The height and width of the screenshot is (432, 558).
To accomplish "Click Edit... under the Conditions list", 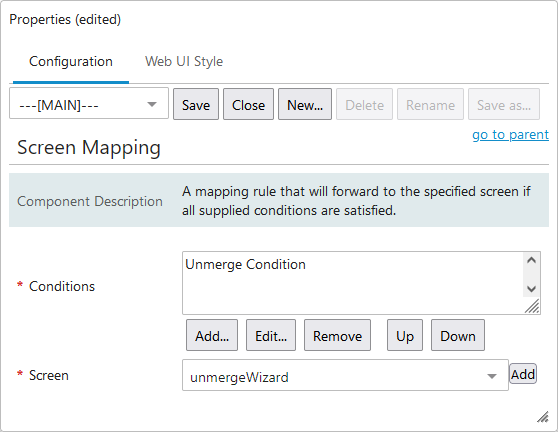I will click(271, 335).
